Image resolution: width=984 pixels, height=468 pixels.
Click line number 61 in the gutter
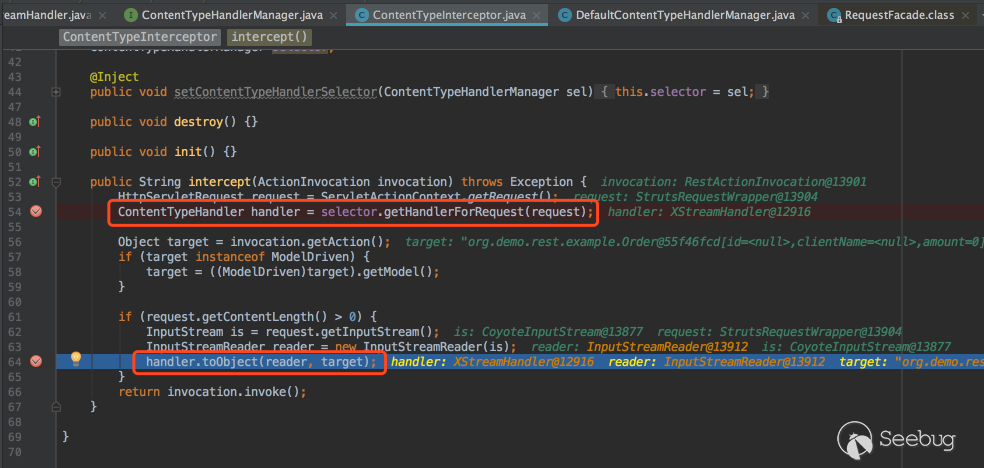(x=14, y=316)
